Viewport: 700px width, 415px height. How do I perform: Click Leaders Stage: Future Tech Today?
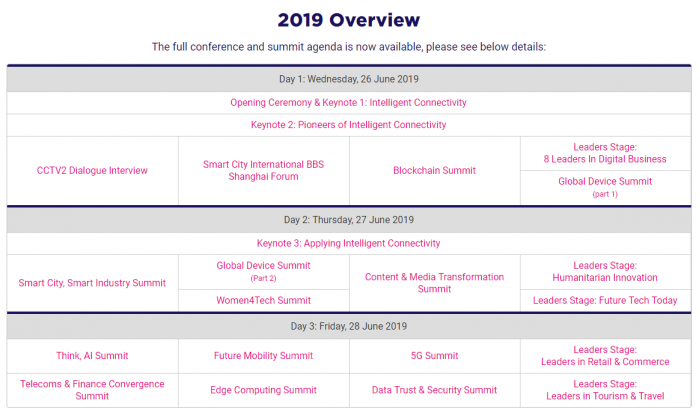(605, 300)
